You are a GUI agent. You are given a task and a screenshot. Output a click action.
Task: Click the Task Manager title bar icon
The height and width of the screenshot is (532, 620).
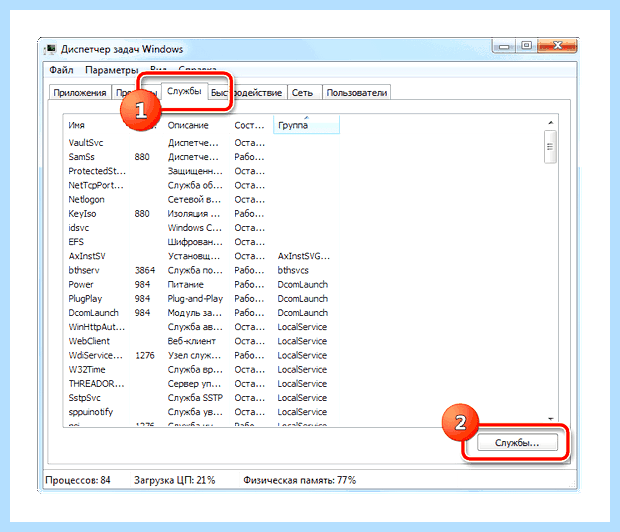pos(51,49)
